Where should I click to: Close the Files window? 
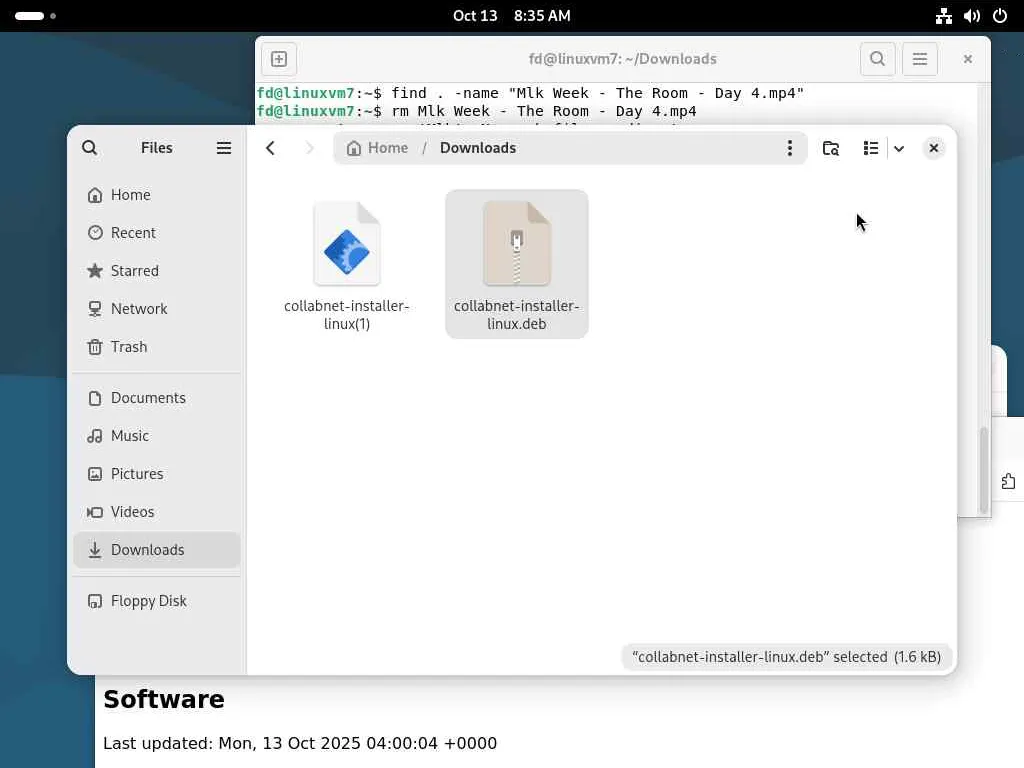point(934,148)
